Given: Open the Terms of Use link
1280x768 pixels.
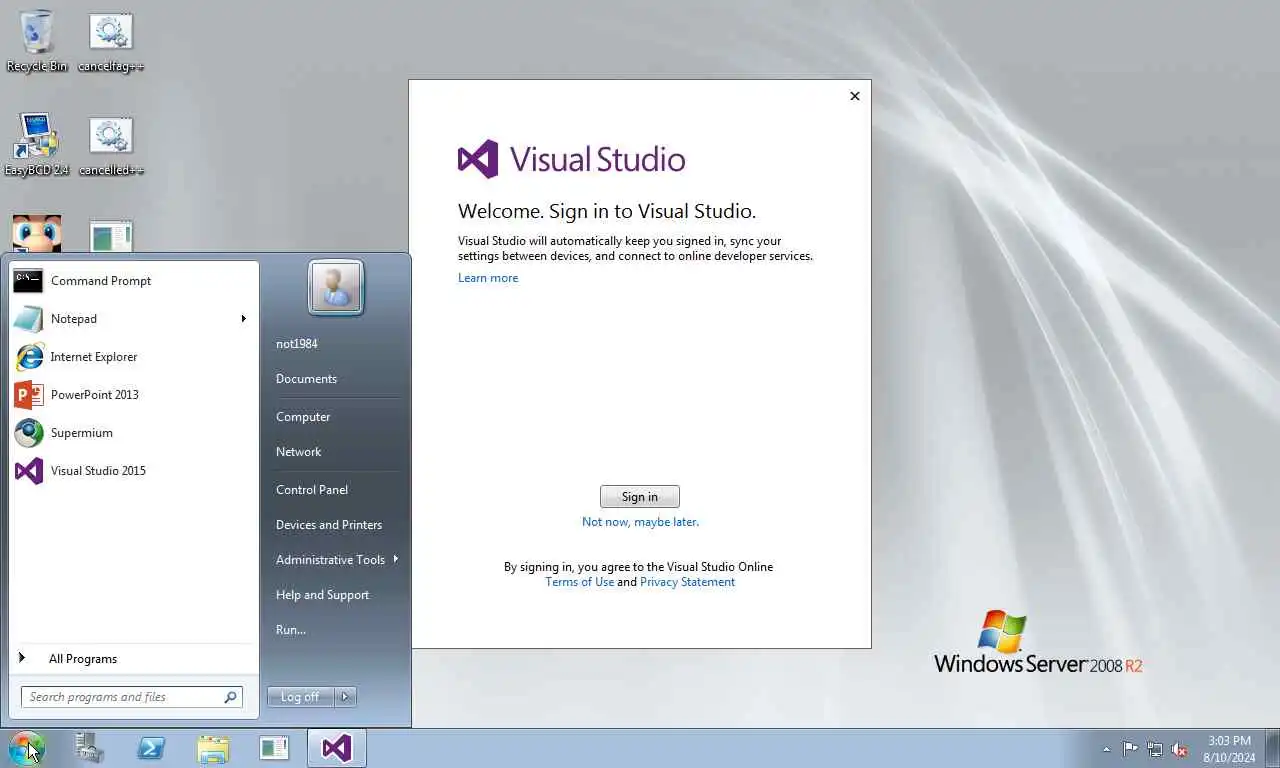Looking at the screenshot, I should point(580,582).
